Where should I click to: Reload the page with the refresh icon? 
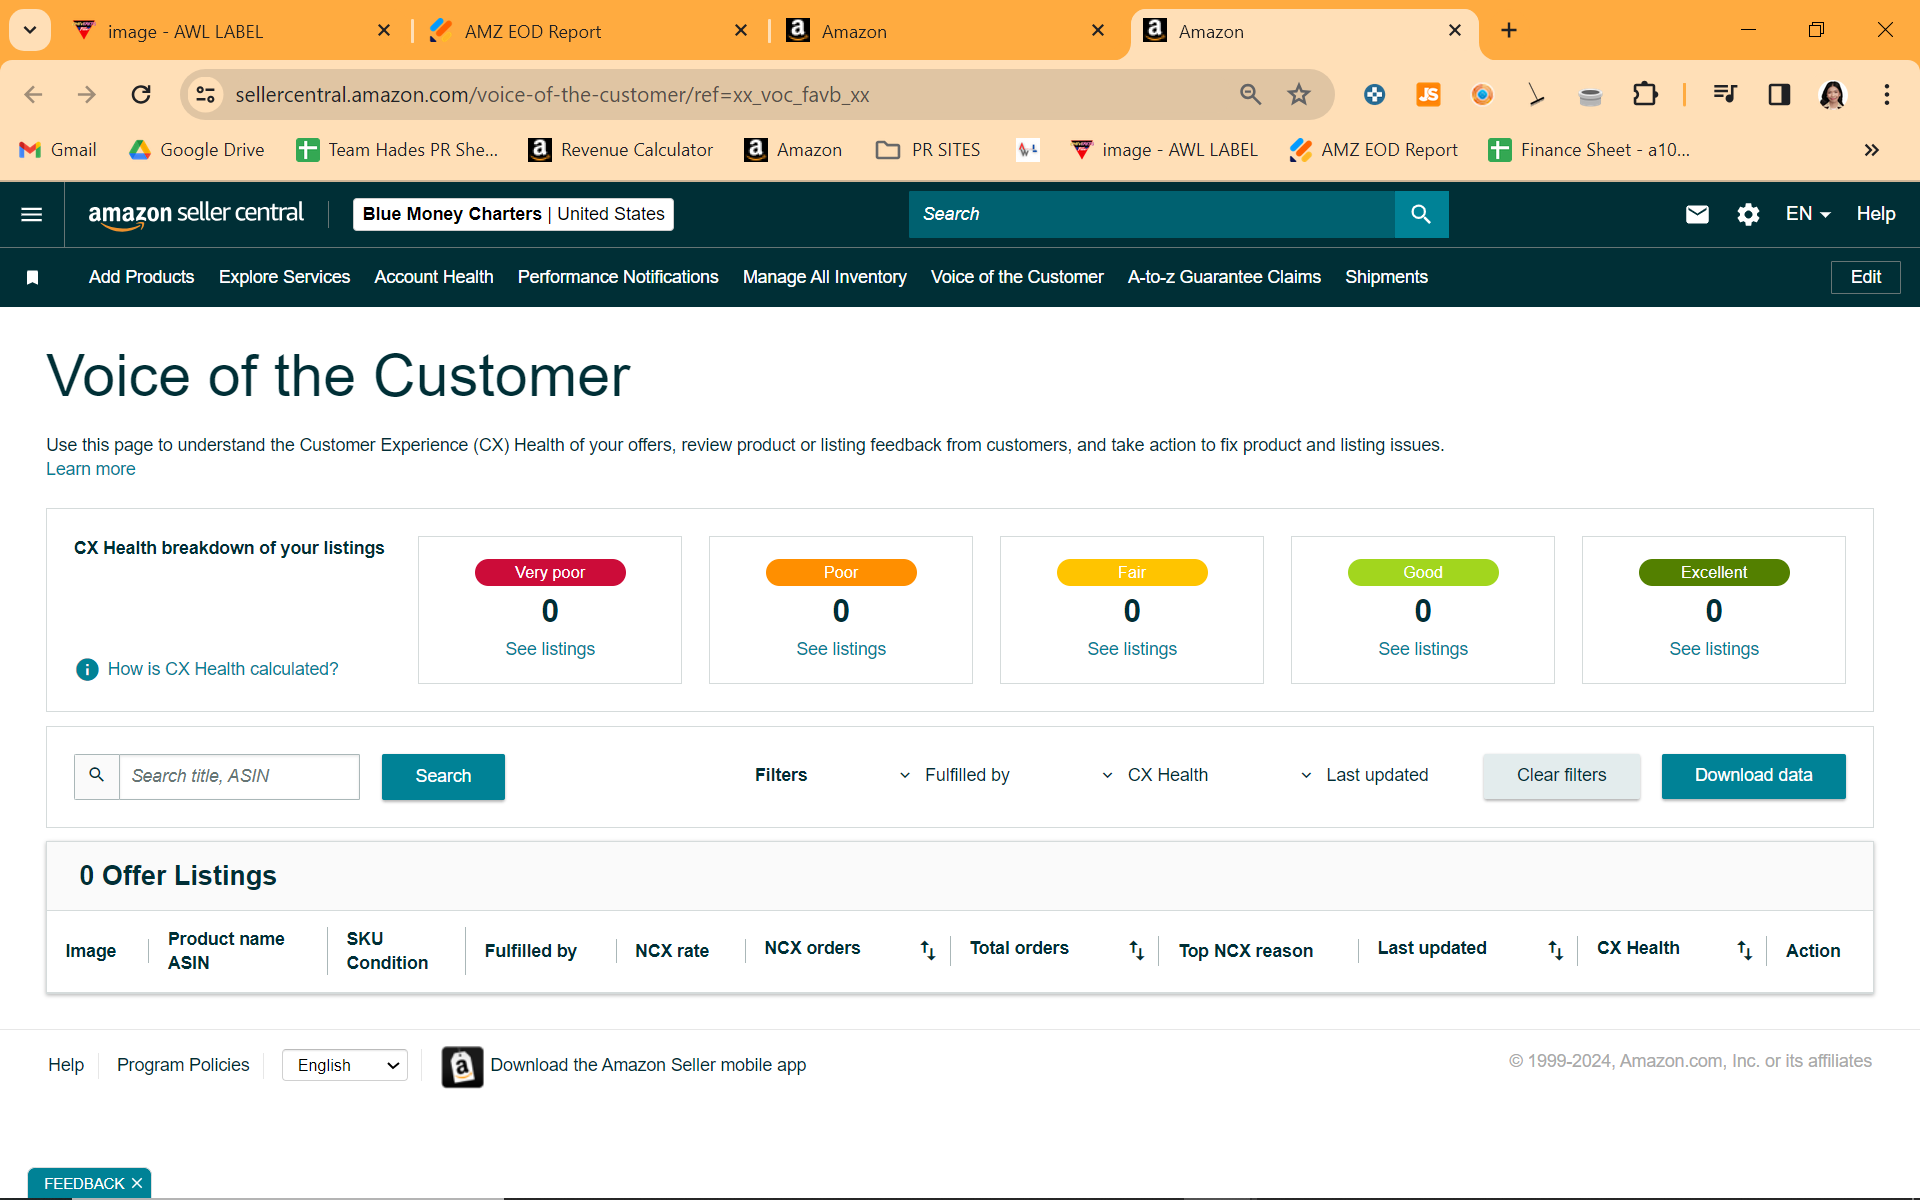141,94
